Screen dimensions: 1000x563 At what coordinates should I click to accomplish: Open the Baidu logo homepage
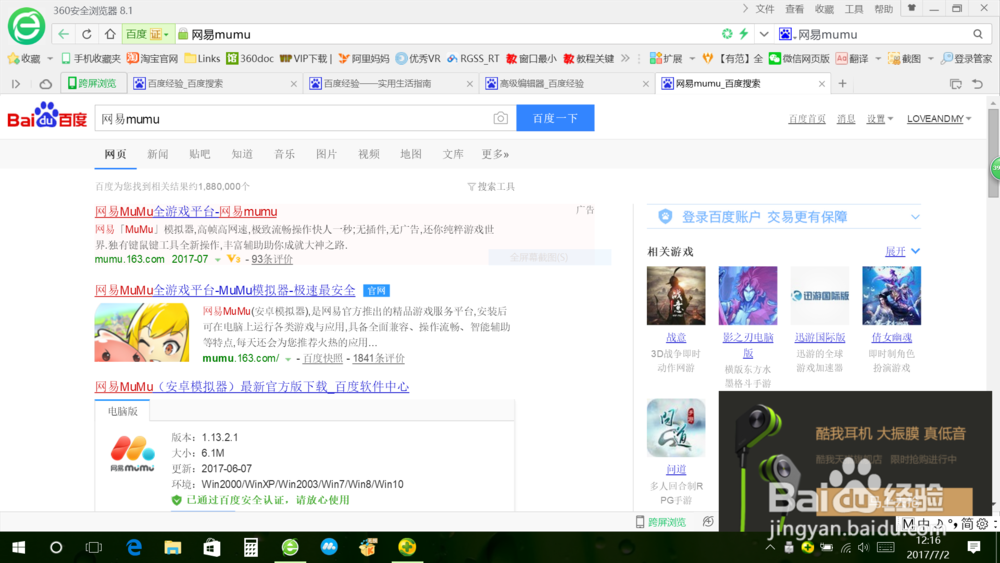coord(47,116)
